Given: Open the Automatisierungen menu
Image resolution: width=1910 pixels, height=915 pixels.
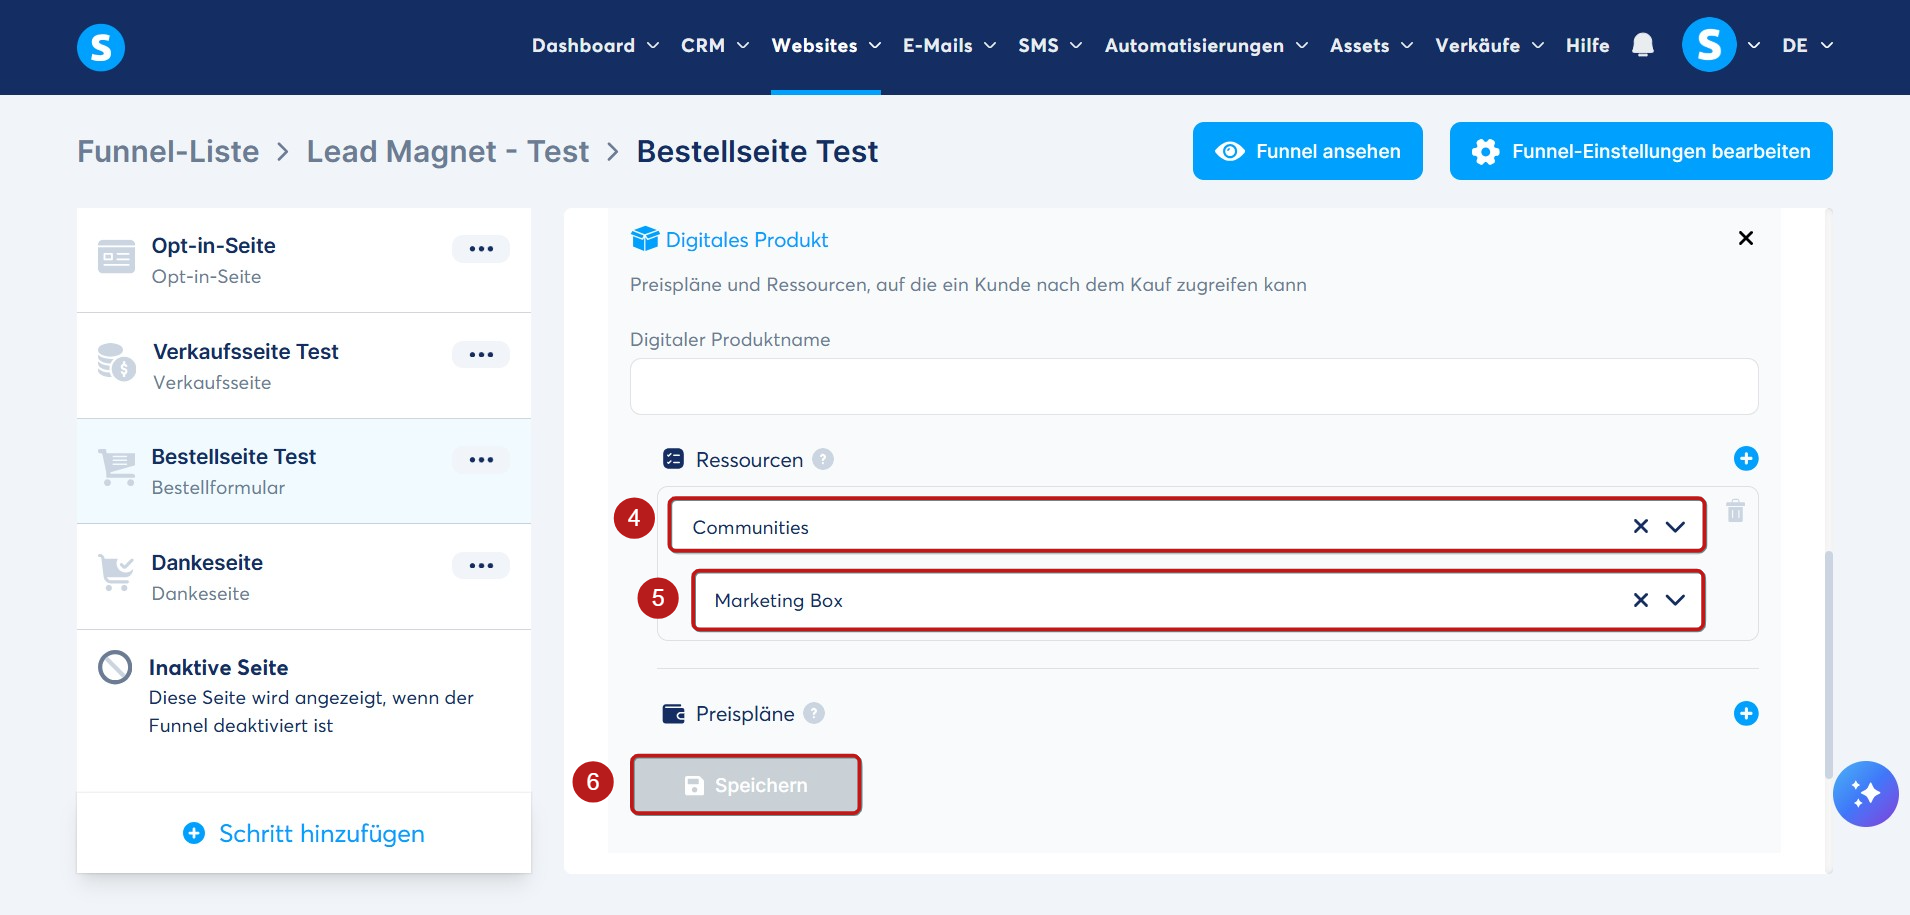Looking at the screenshot, I should coord(1206,45).
